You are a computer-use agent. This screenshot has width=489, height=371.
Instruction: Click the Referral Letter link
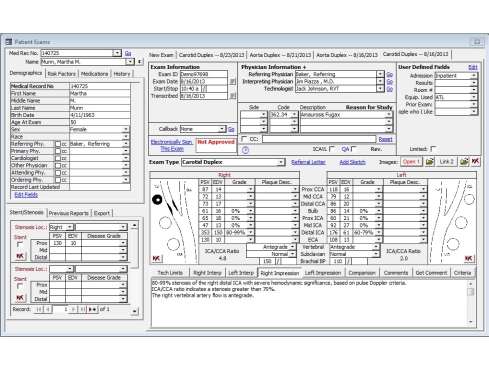(308, 162)
